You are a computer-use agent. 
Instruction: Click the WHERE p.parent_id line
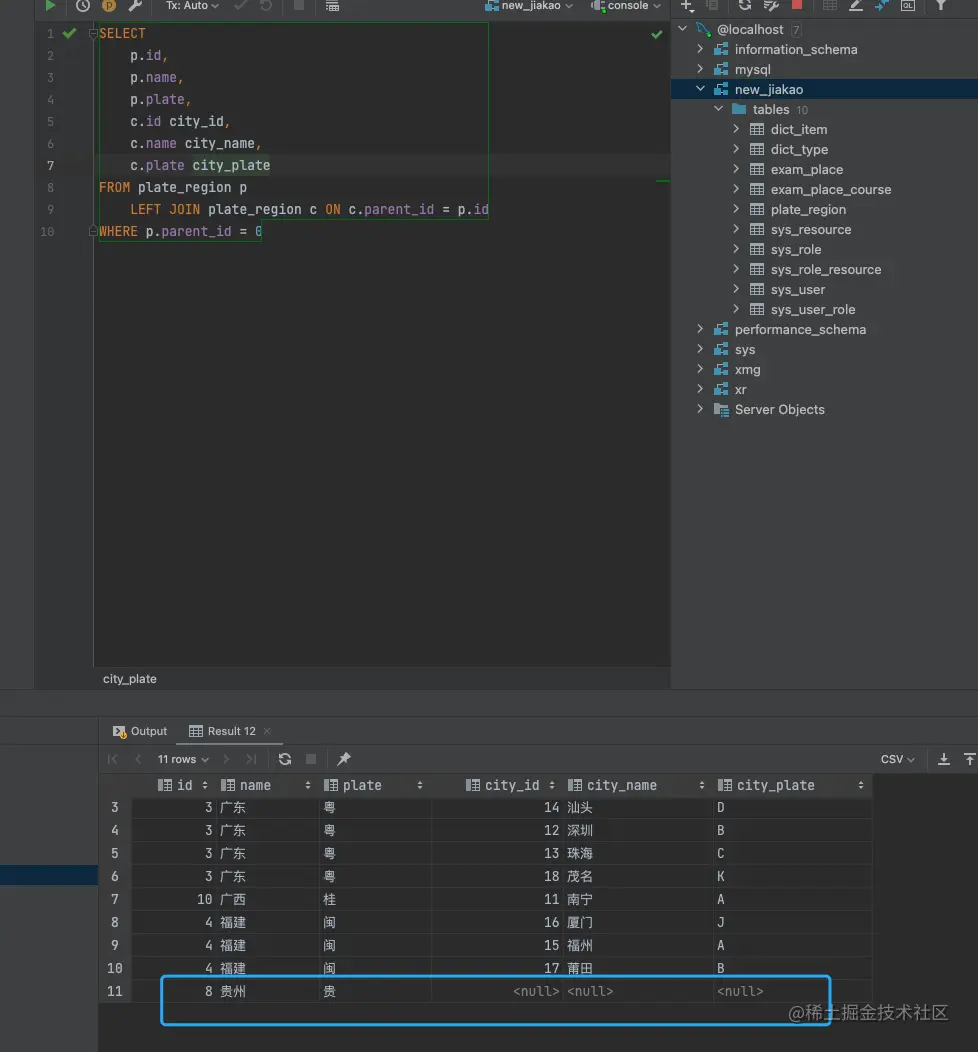[x=180, y=231]
